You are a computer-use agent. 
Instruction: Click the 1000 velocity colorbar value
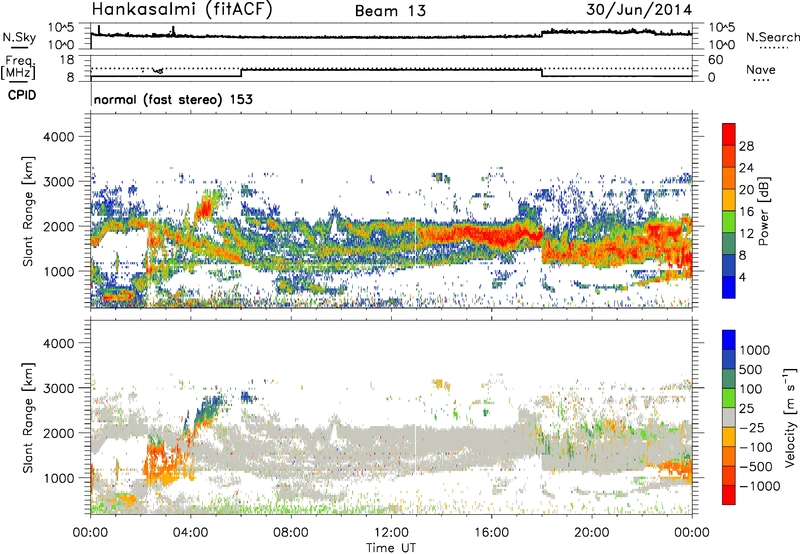(x=755, y=350)
